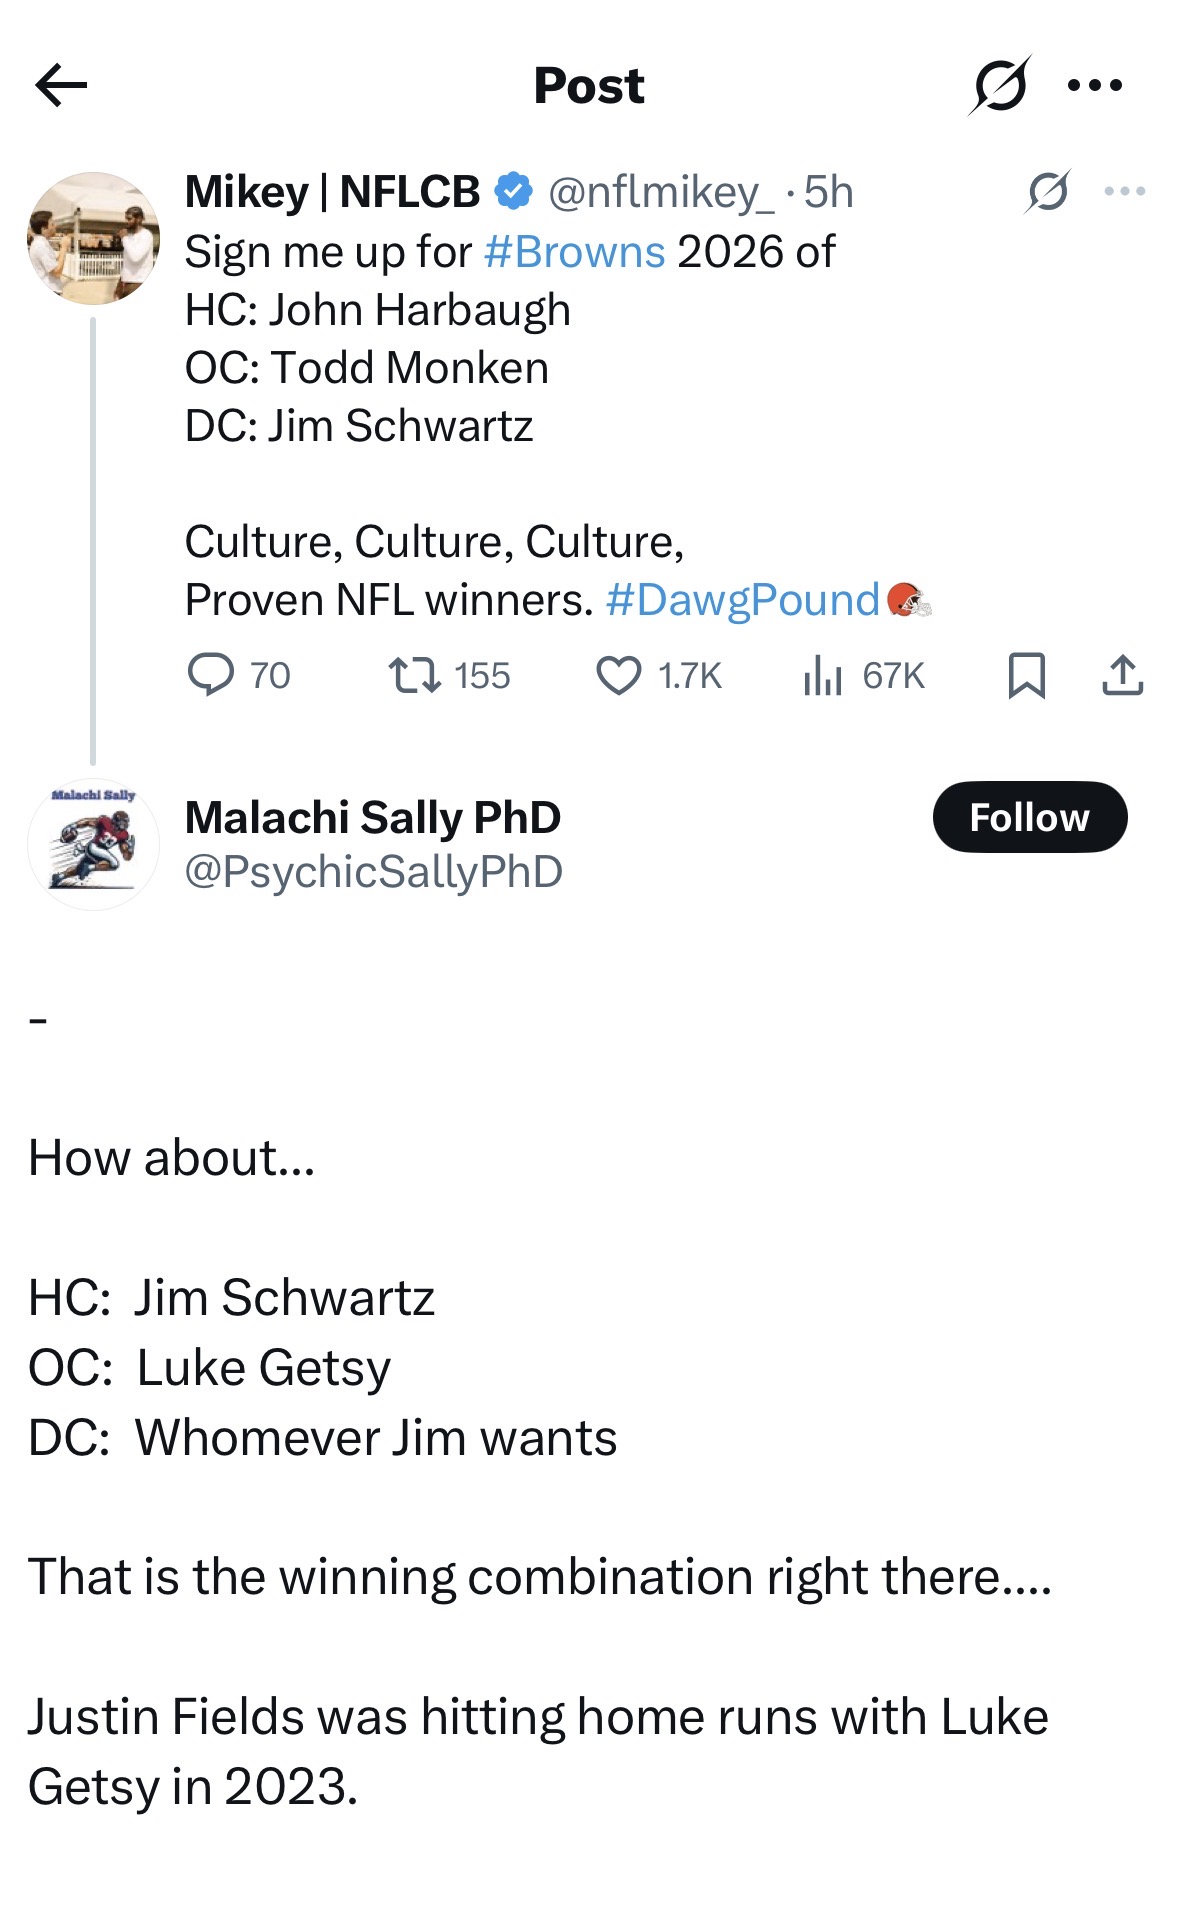Open more options on Mikey's post
The image size is (1179, 1906).
pyautogui.click(x=1124, y=191)
